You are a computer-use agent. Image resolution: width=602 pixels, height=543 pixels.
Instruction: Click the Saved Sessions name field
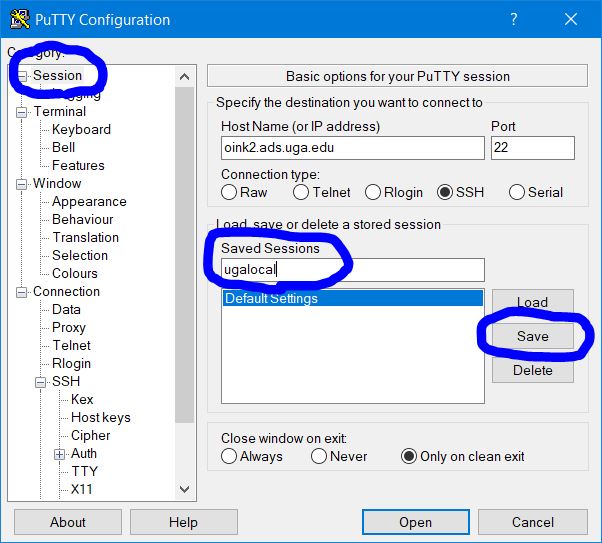click(x=352, y=270)
